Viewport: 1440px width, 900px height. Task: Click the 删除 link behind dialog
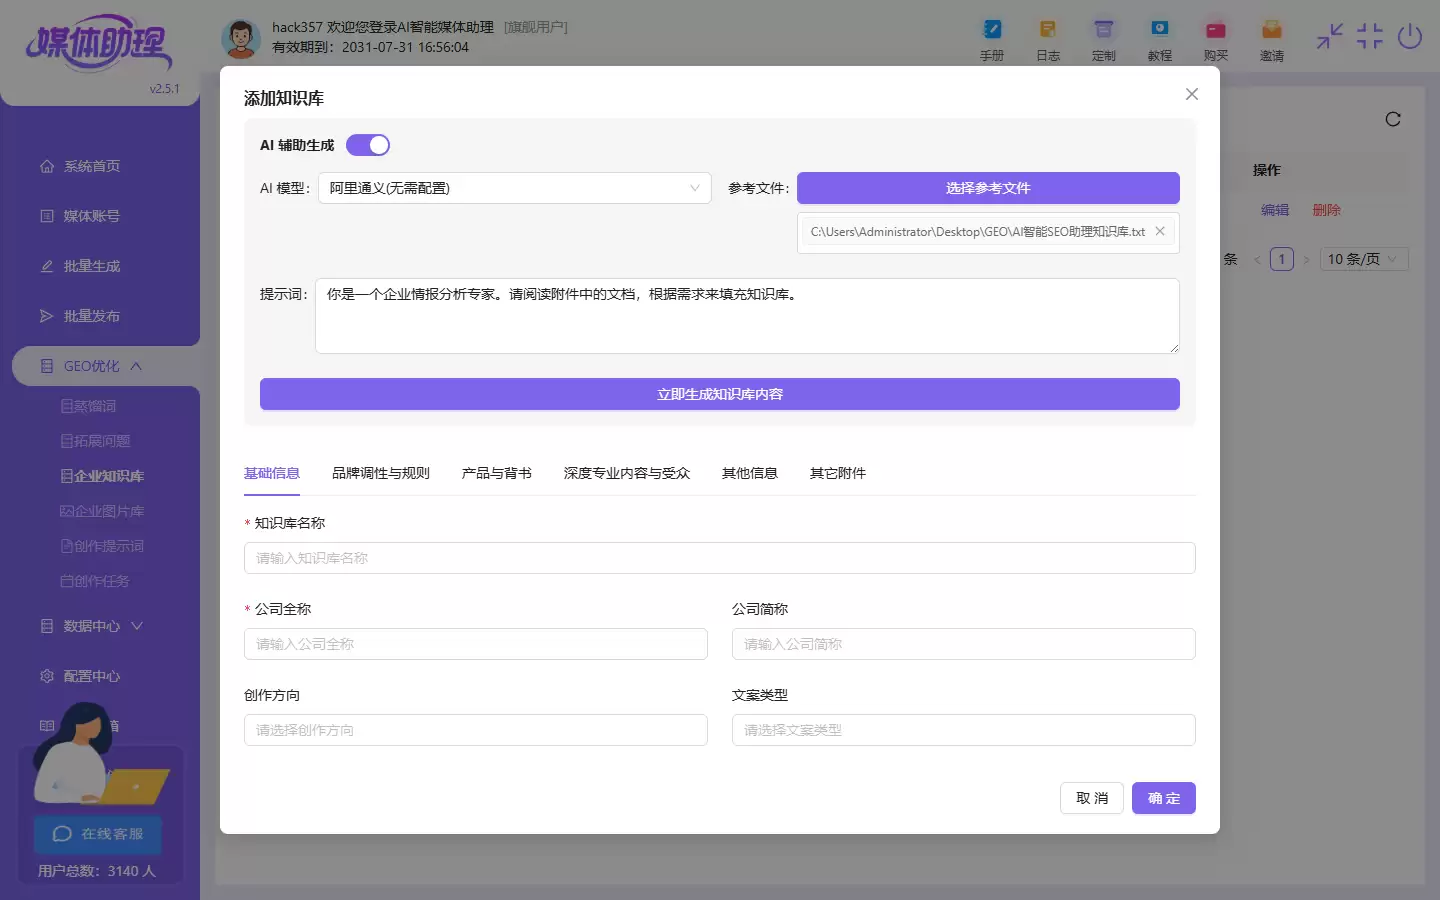tap(1327, 210)
